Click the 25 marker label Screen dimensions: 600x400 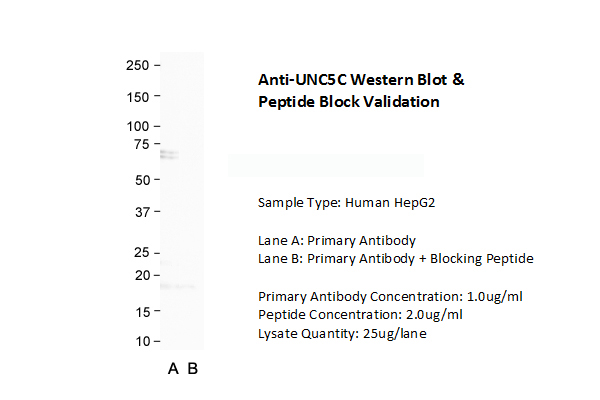(140, 252)
